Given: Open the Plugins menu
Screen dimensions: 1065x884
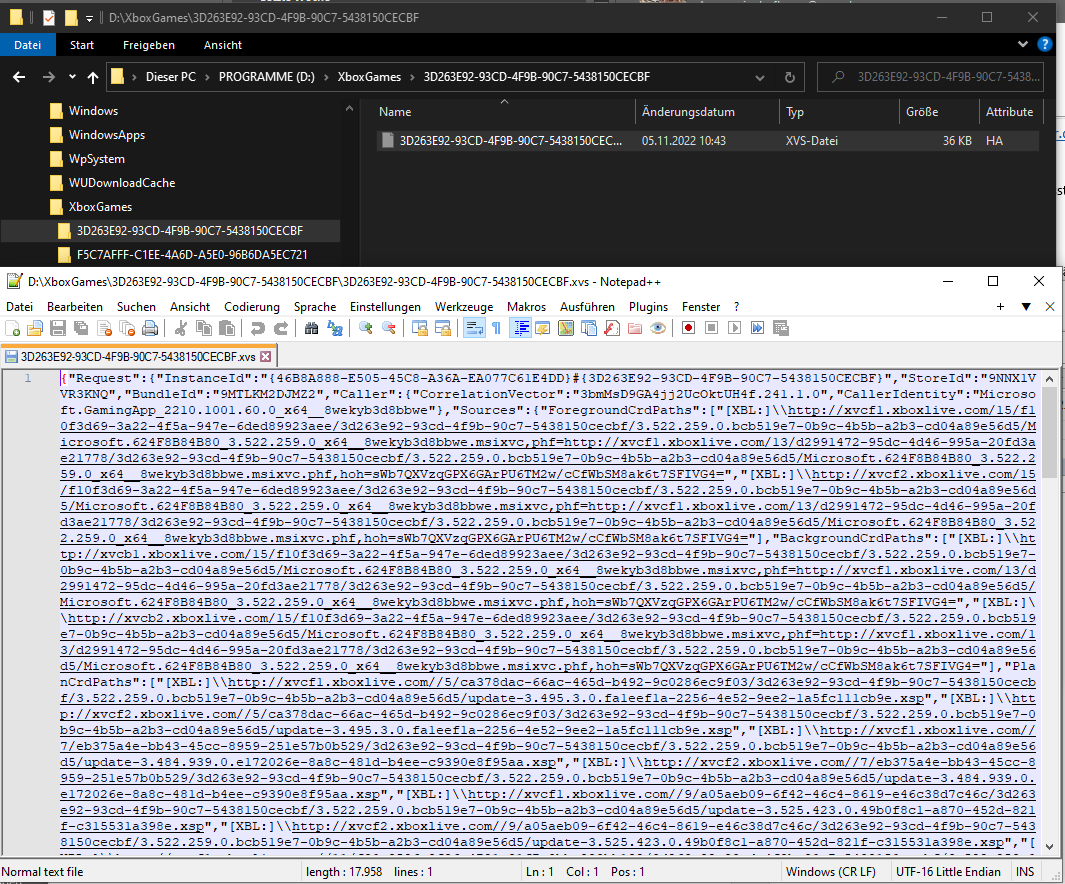Looking at the screenshot, I should point(649,307).
